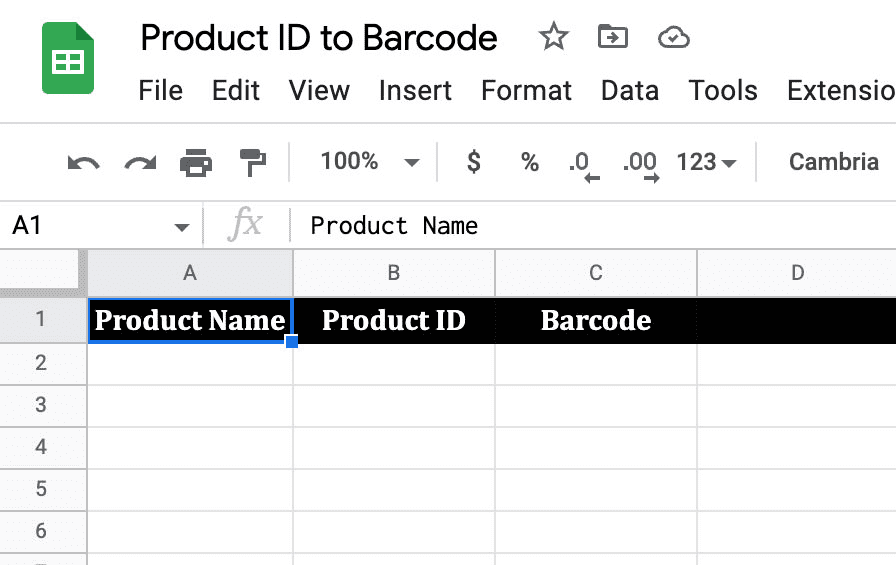This screenshot has height=565, width=896.
Task: Open the Cambria font selector
Action: coord(833,162)
